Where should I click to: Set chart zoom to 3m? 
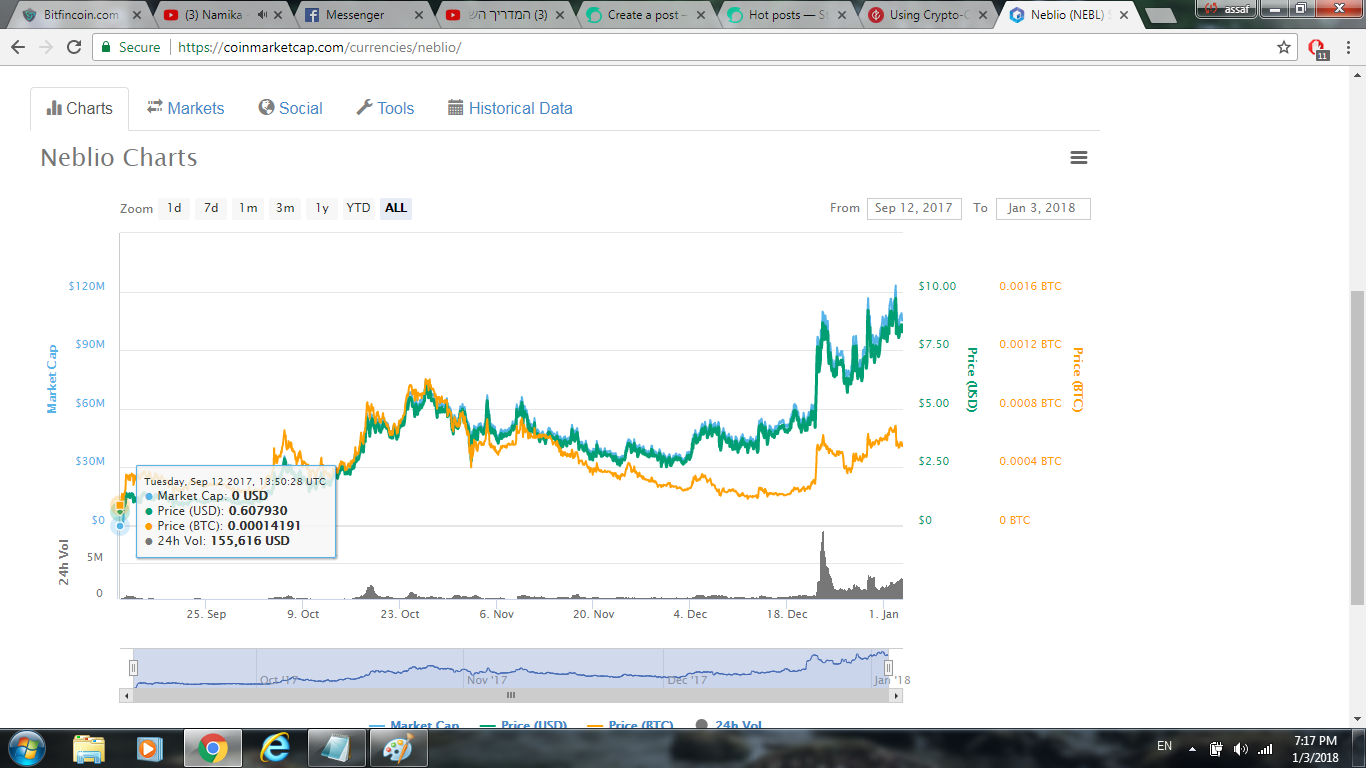[x=285, y=208]
